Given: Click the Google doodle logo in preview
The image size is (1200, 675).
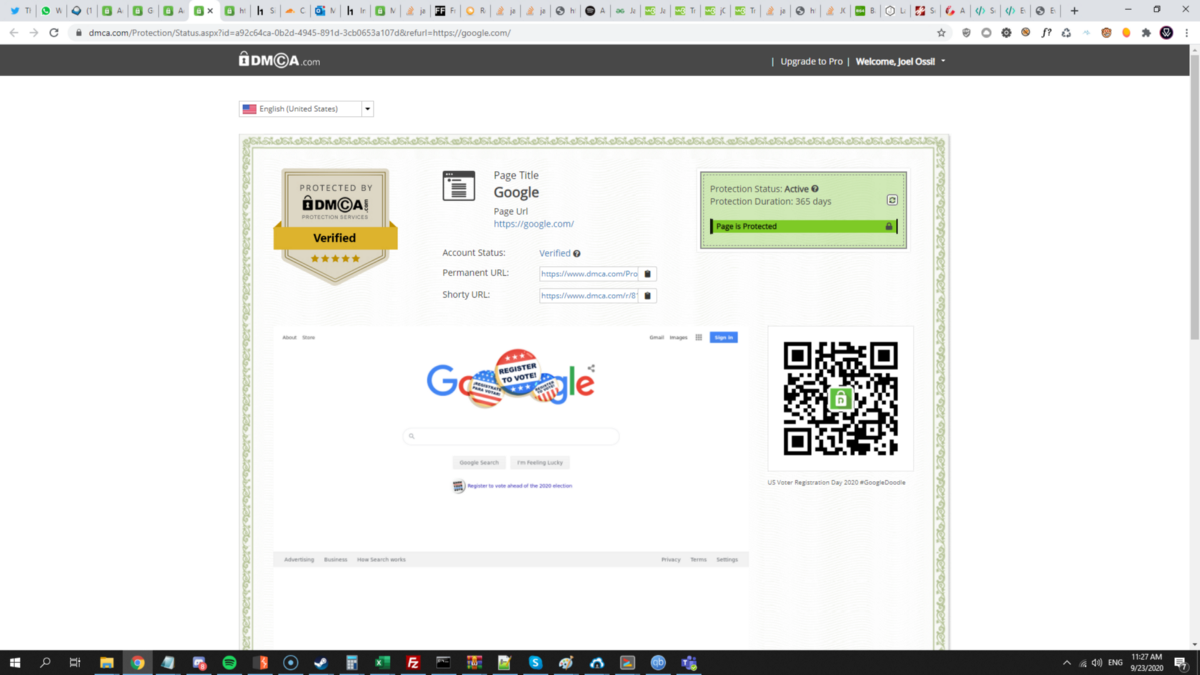Looking at the screenshot, I should [x=511, y=380].
